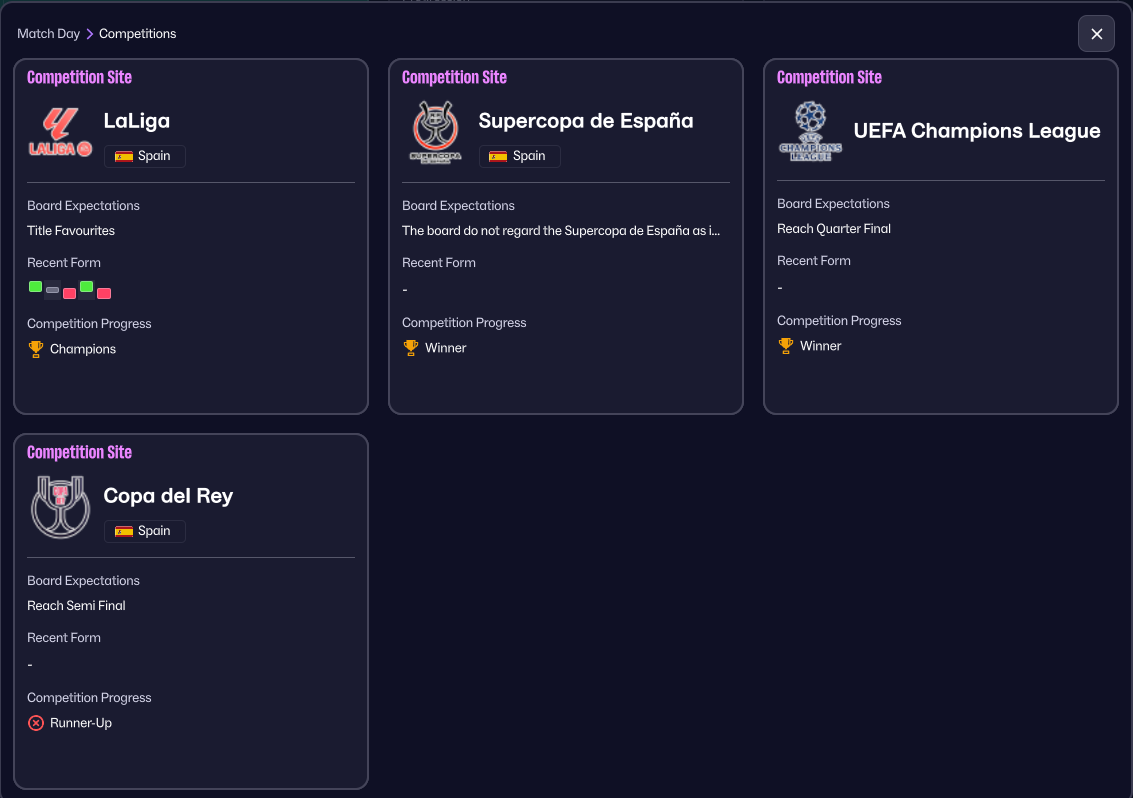This screenshot has height=798, width=1133.
Task: Click the UEFA Champions League Winner trophy icon
Action: click(786, 346)
